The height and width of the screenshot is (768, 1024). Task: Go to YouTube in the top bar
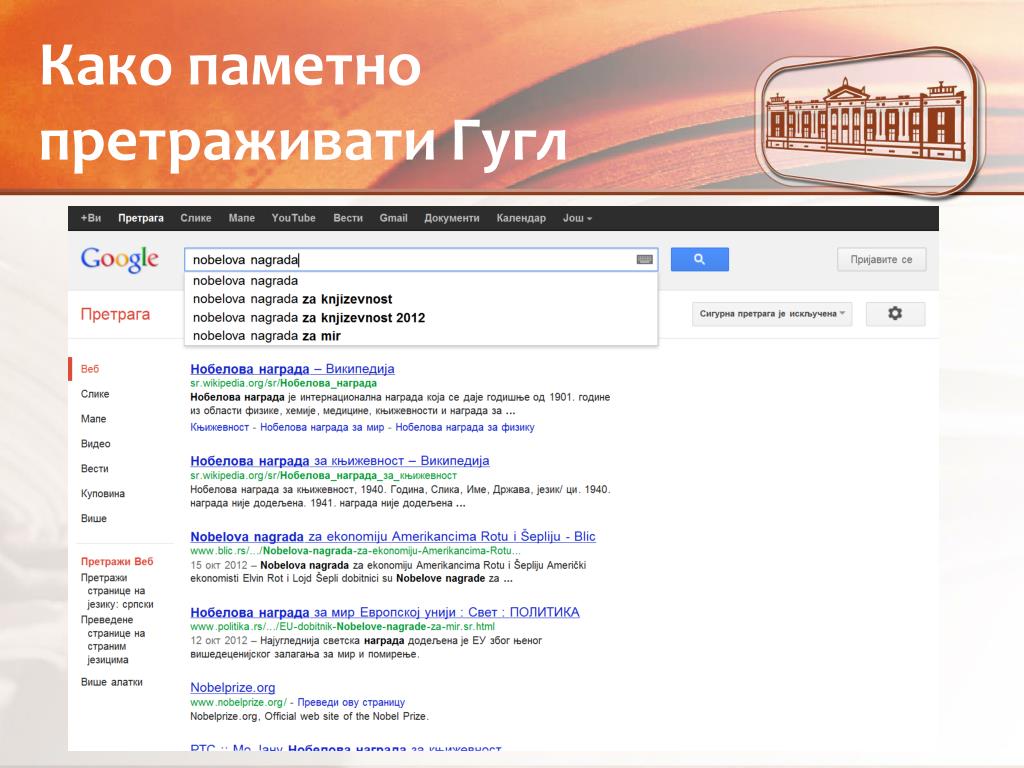[293, 218]
